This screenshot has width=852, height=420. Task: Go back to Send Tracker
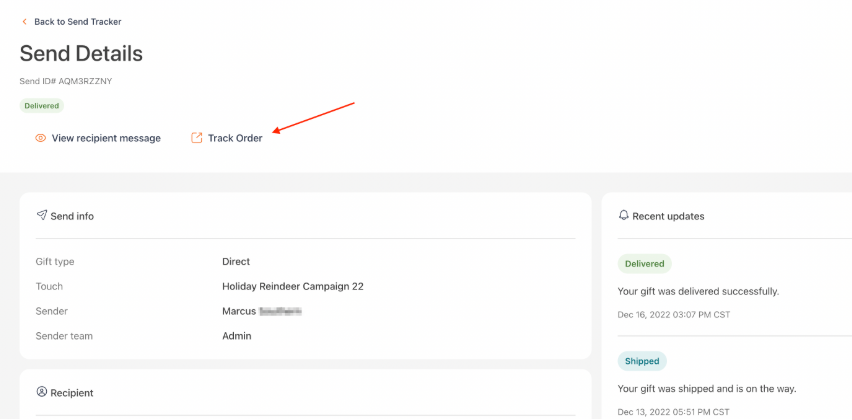(x=78, y=22)
